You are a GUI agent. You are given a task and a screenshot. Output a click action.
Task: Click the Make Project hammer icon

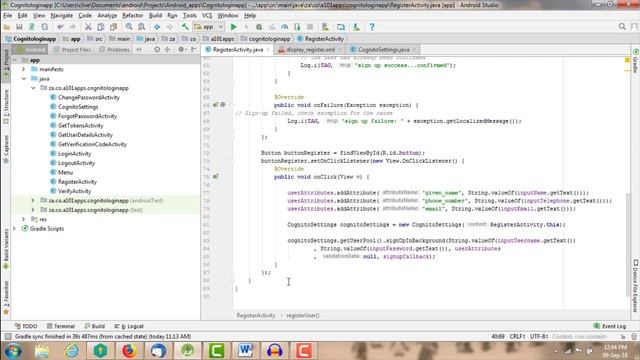tap(185, 27)
